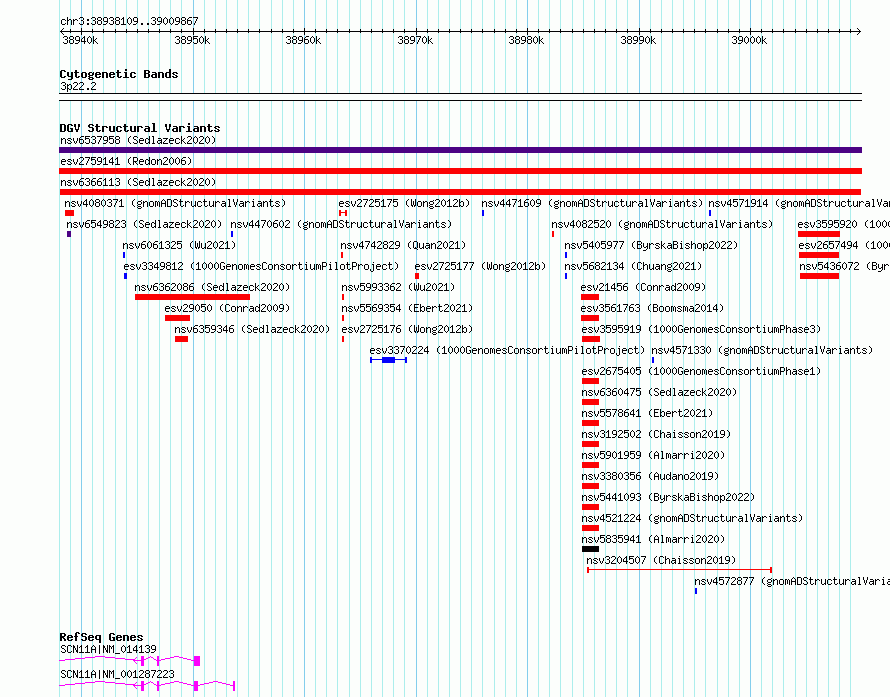Open the nsv6359346 (Sedlazeck2020) label

pyautogui.click(x=252, y=329)
